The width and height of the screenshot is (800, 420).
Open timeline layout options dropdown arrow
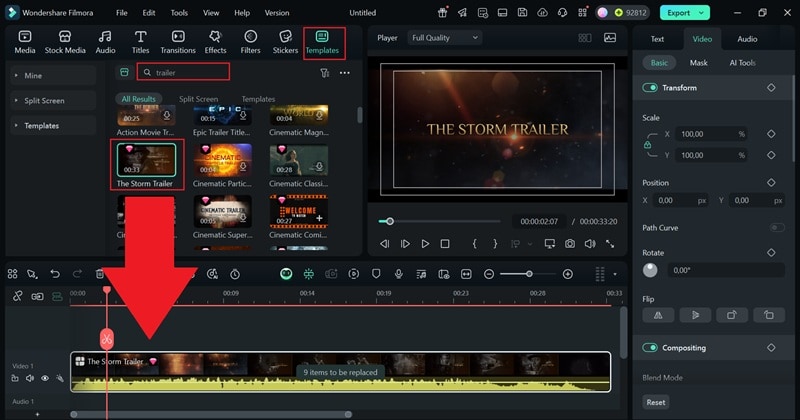[x=615, y=274]
